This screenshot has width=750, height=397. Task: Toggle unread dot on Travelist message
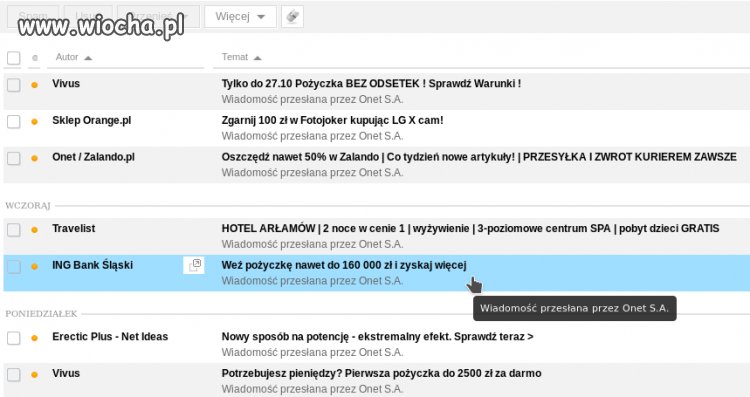(x=34, y=230)
